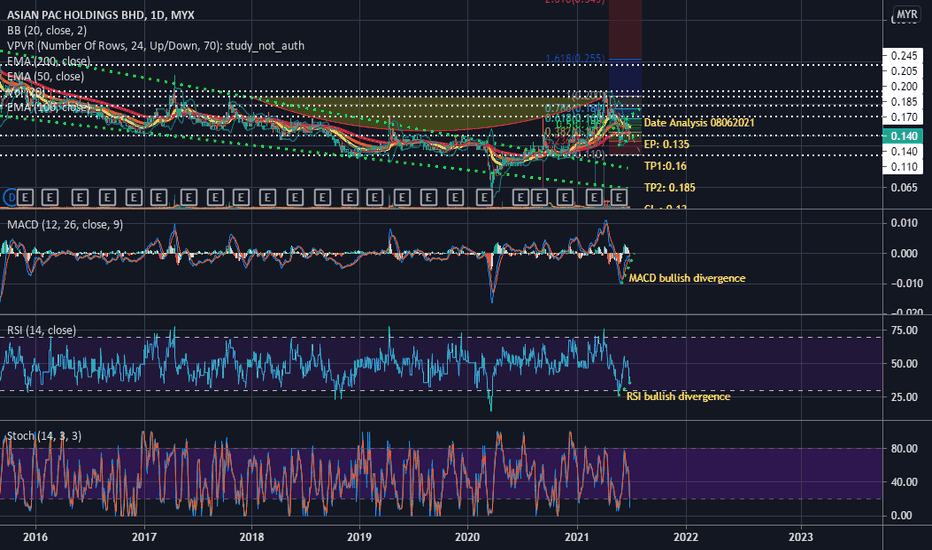
Task: Click the MACD bullish divergence label
Action: 687,278
